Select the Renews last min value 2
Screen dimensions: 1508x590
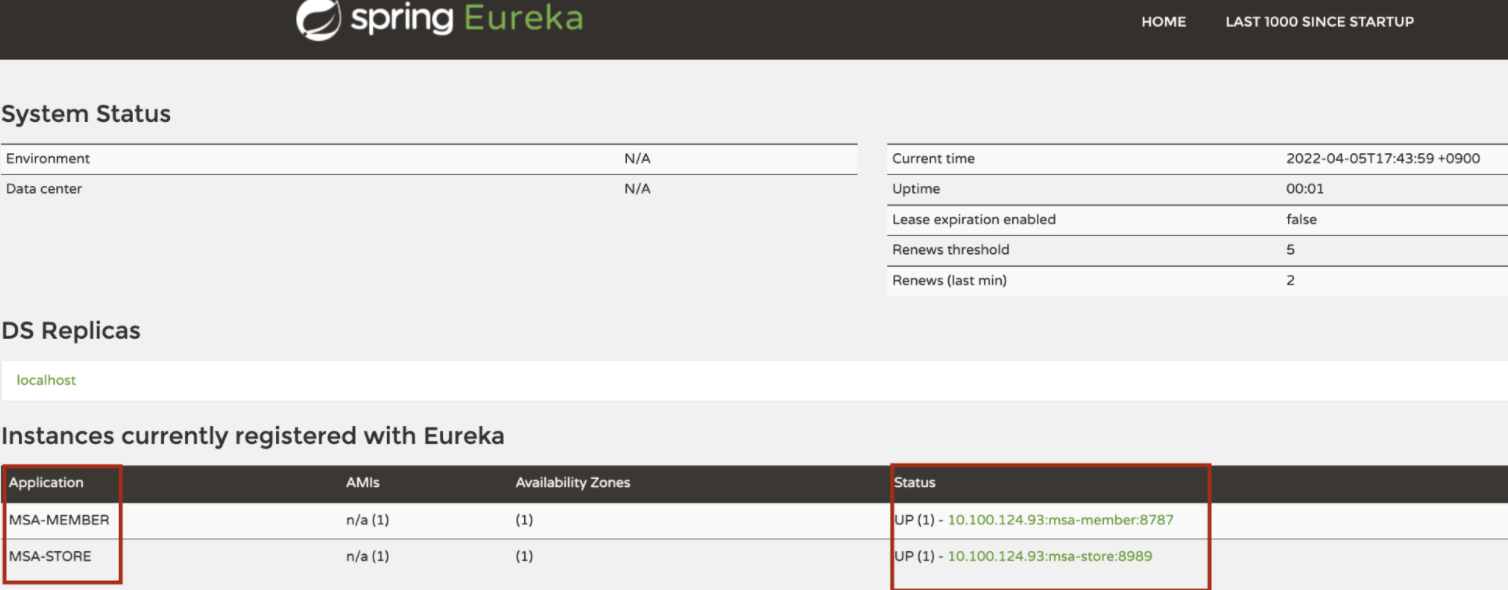coord(1291,280)
